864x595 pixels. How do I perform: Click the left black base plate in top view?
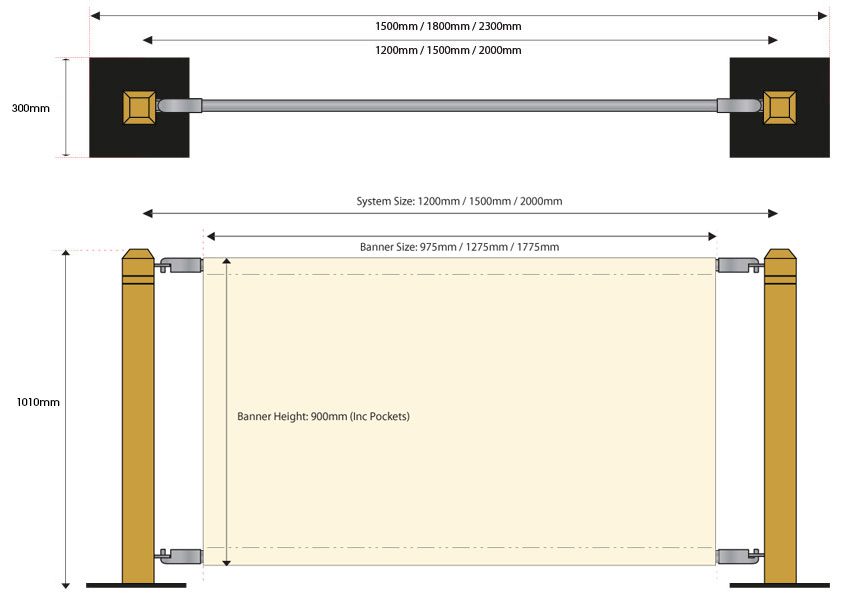[x=108, y=135]
